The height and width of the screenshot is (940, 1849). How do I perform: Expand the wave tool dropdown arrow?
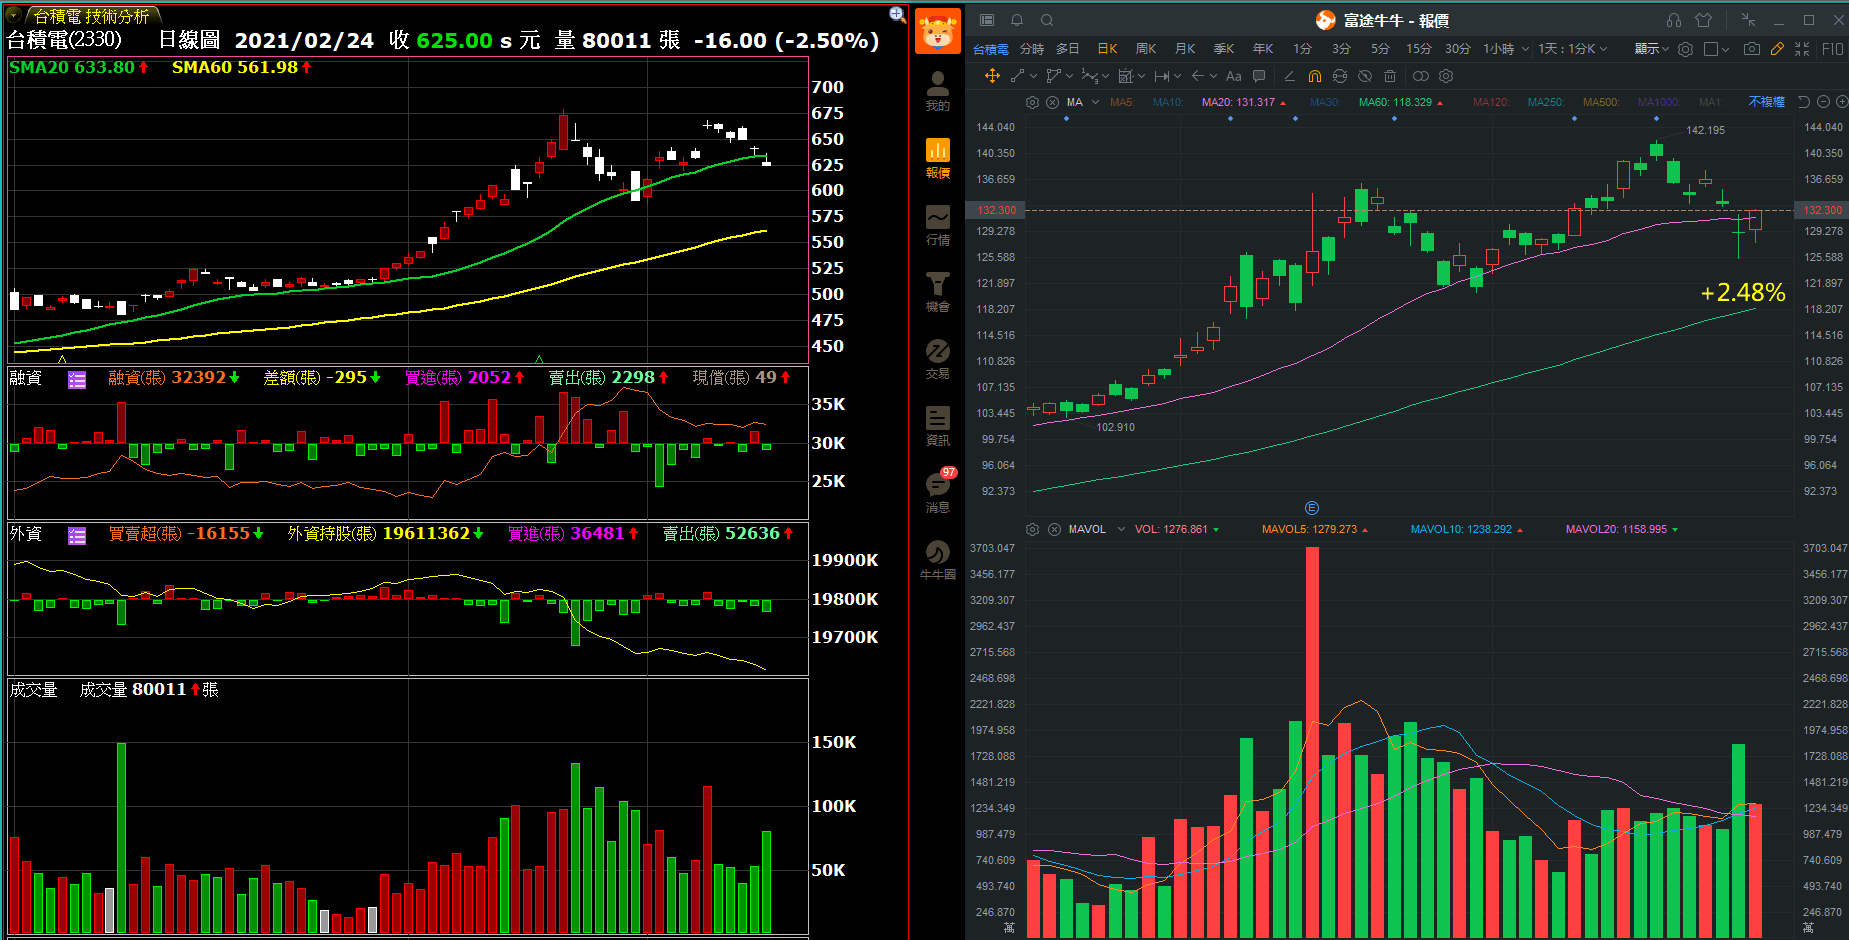click(1105, 76)
